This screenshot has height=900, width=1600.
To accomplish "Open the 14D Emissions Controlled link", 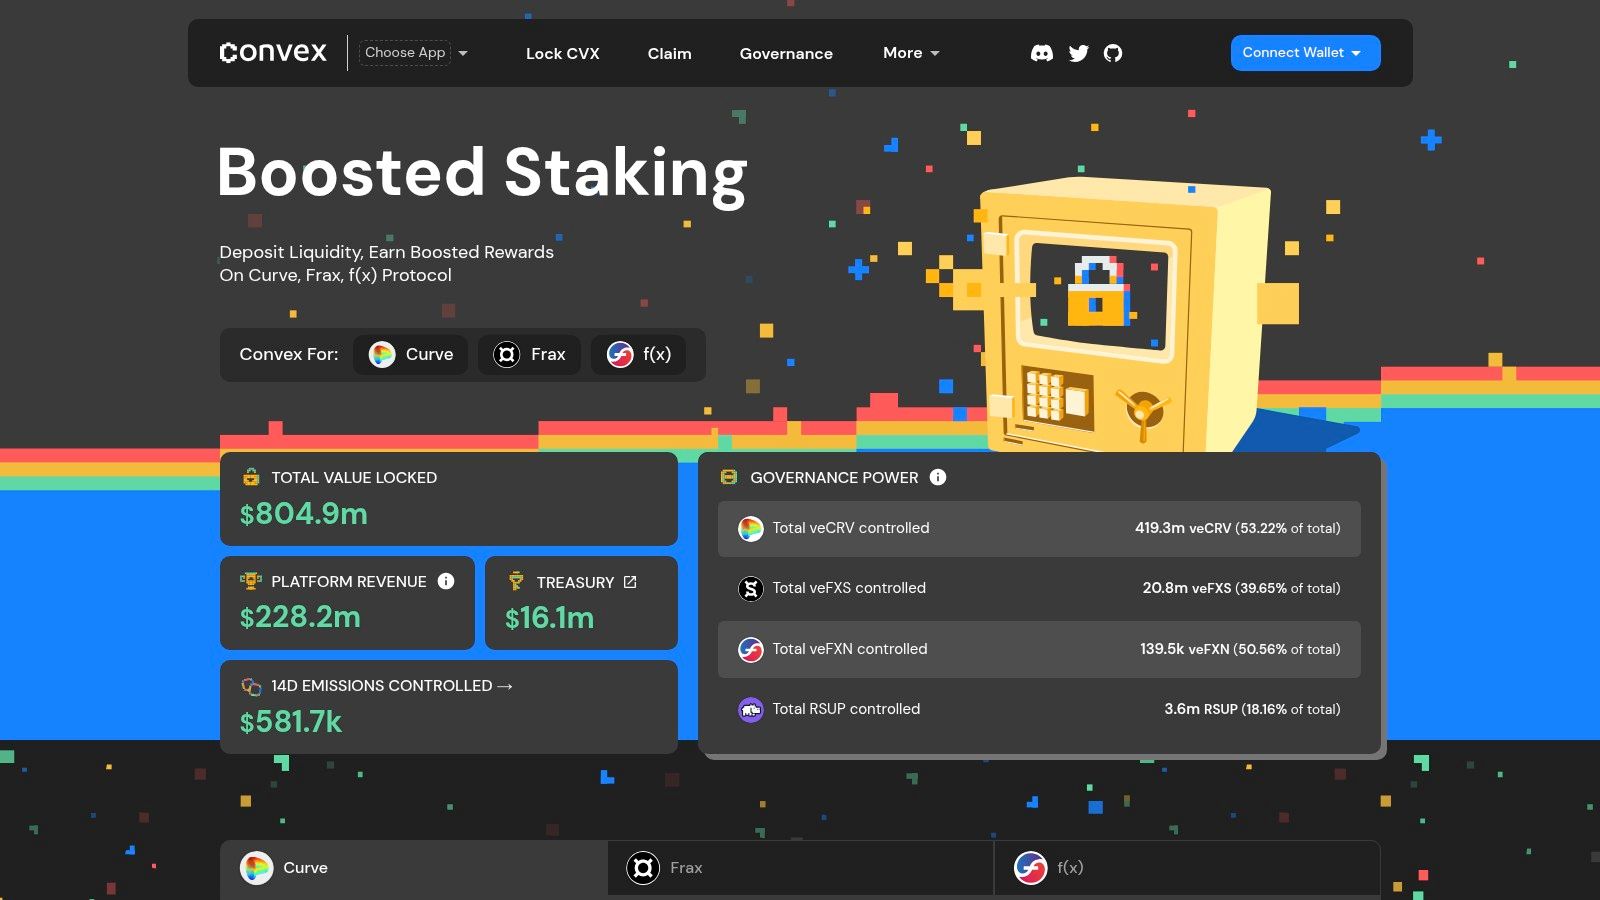I will tap(392, 686).
